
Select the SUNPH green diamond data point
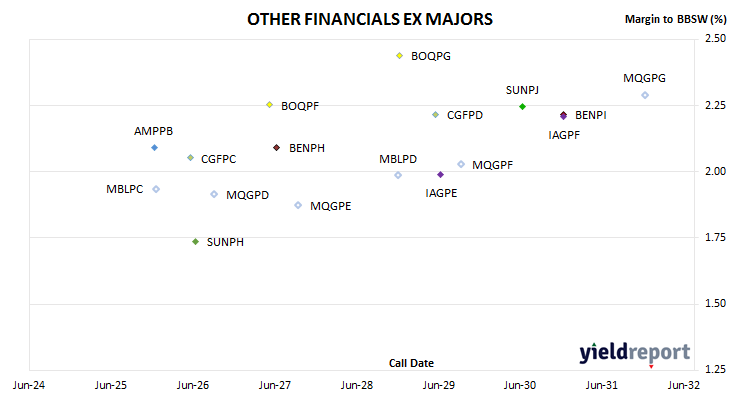click(196, 242)
